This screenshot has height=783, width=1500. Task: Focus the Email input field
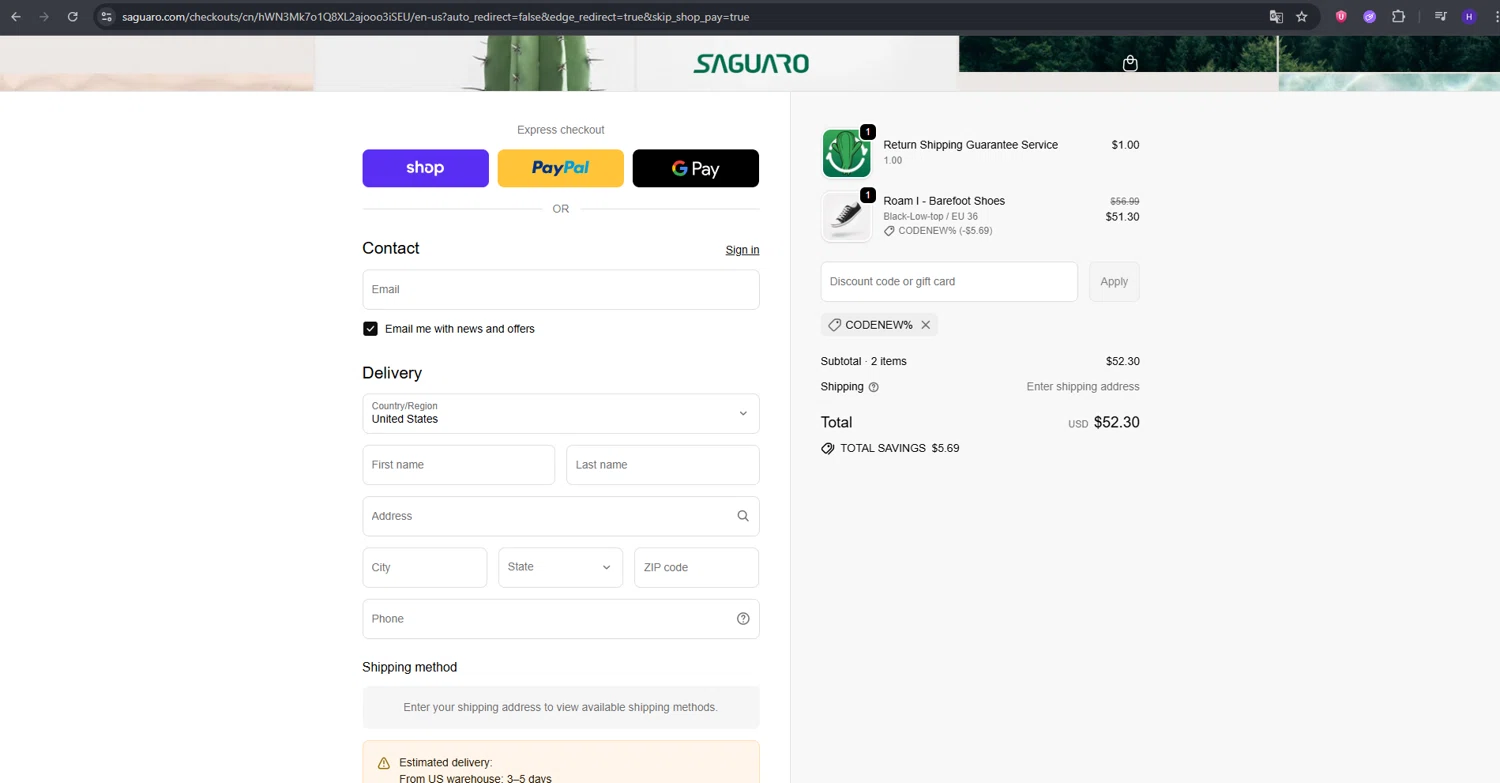(x=561, y=290)
